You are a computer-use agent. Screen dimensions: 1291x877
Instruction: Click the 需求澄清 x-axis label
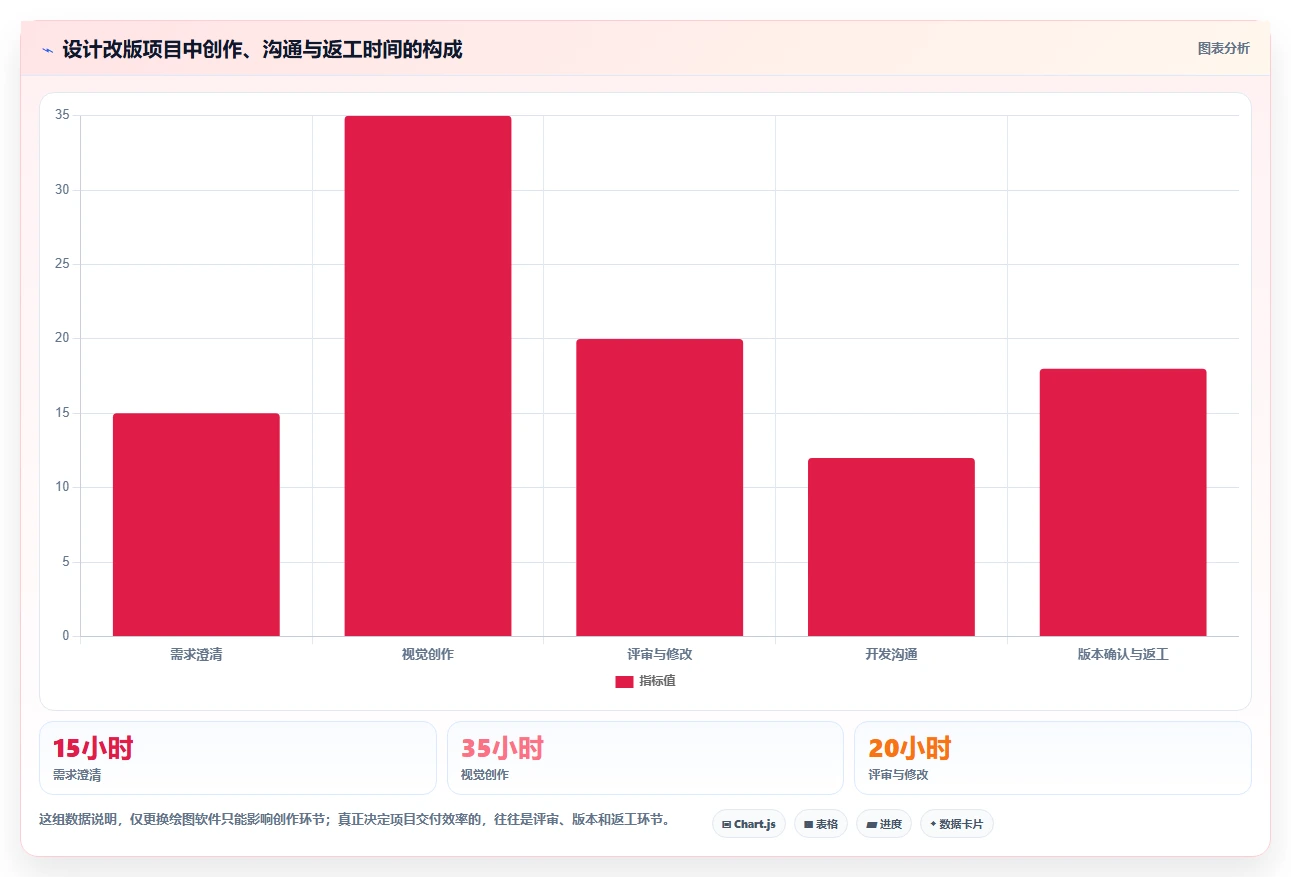(x=196, y=655)
